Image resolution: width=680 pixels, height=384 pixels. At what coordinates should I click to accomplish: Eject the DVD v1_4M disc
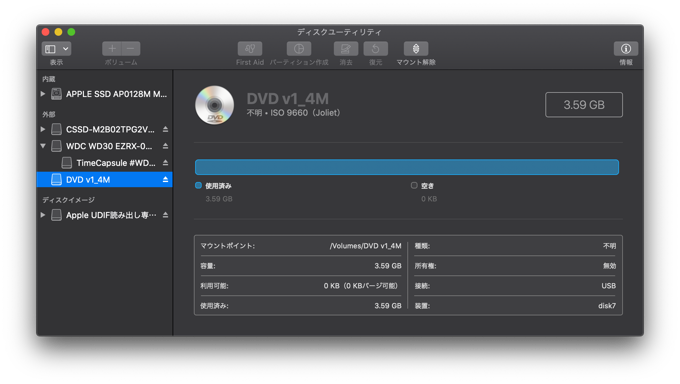point(165,180)
